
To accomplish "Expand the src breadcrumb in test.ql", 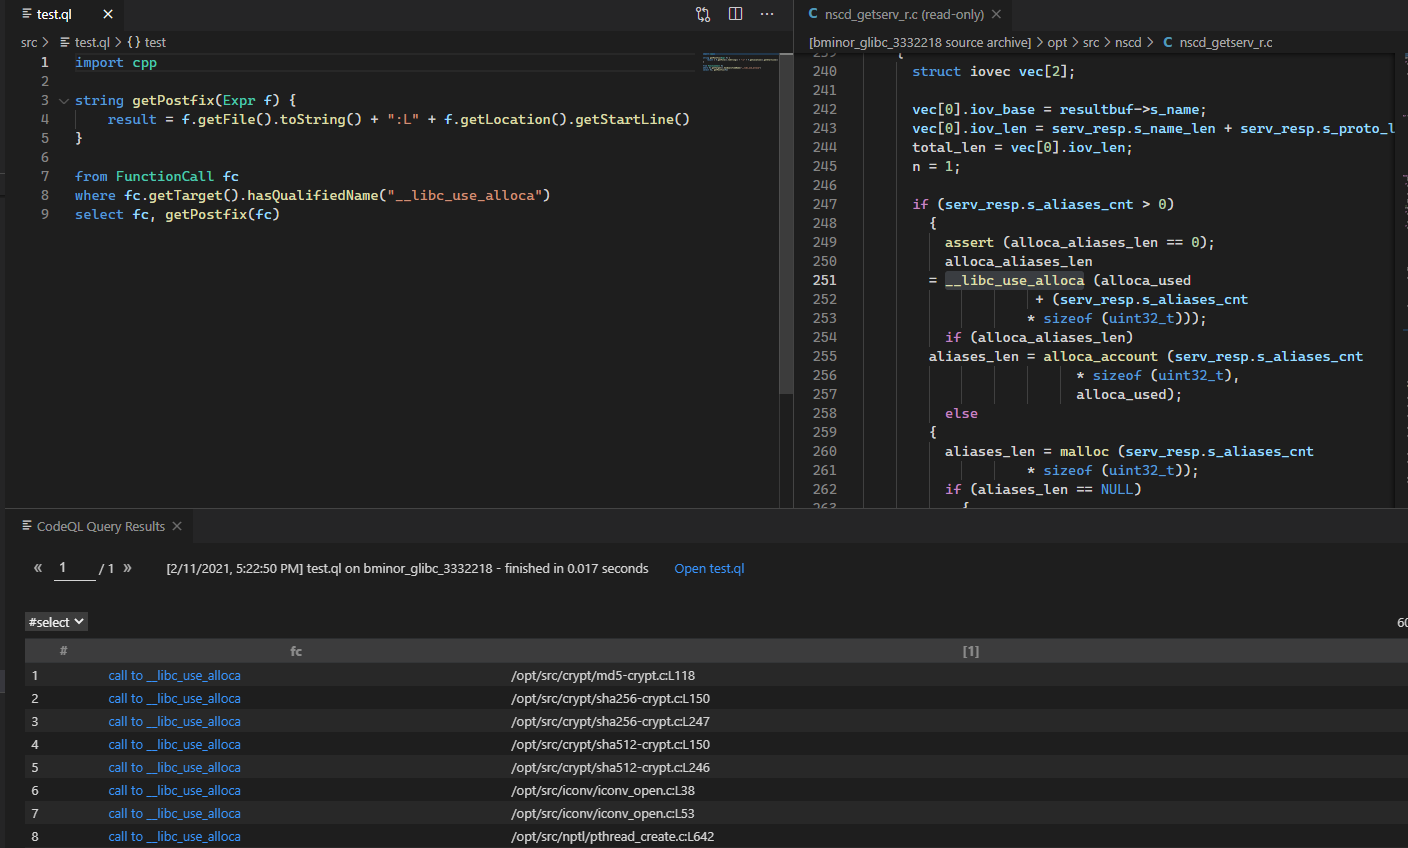I will (x=29, y=42).
